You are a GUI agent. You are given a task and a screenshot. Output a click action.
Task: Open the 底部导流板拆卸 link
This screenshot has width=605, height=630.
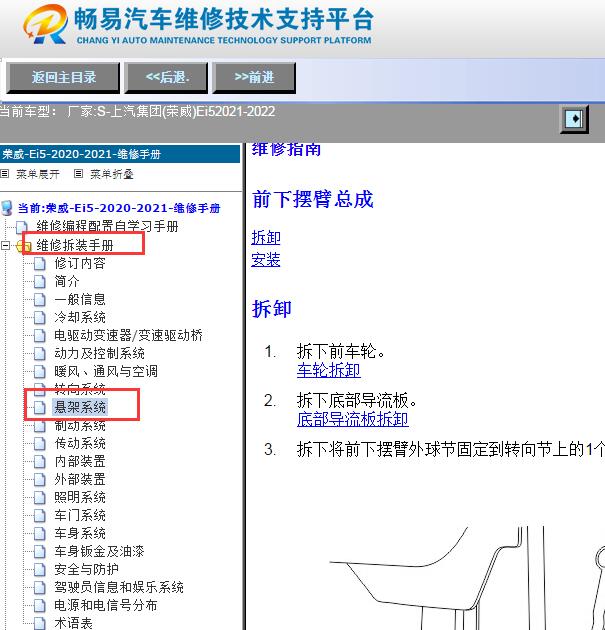pos(353,419)
